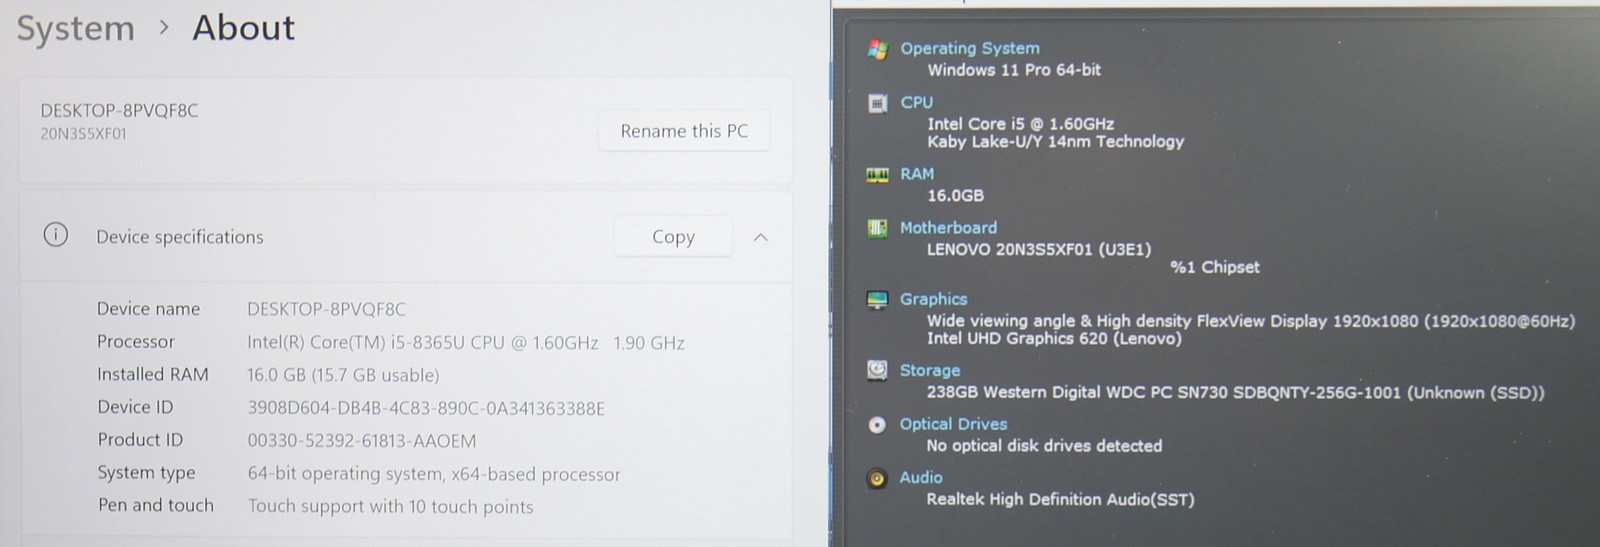The height and width of the screenshot is (547, 1600).
Task: Click the Rename this PC button
Action: tap(684, 131)
